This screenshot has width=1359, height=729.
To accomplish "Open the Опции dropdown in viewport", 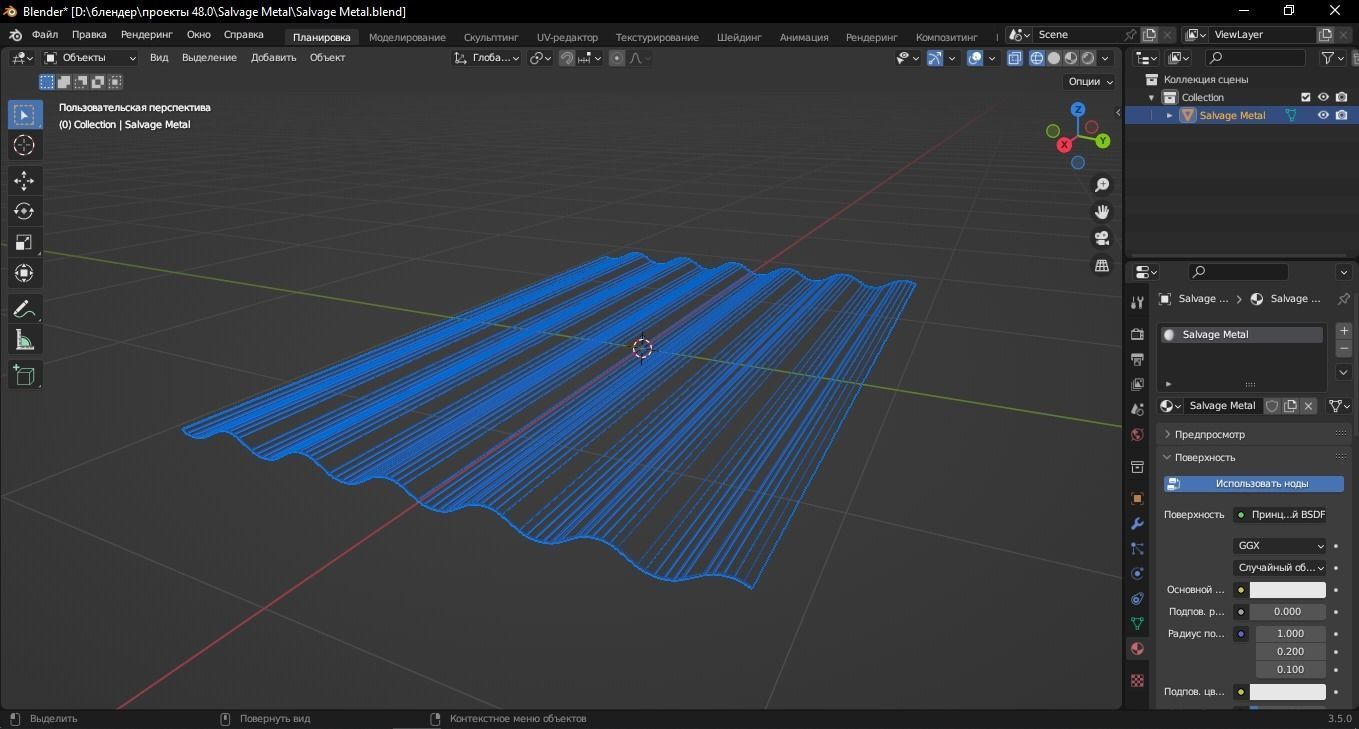I will click(1090, 82).
